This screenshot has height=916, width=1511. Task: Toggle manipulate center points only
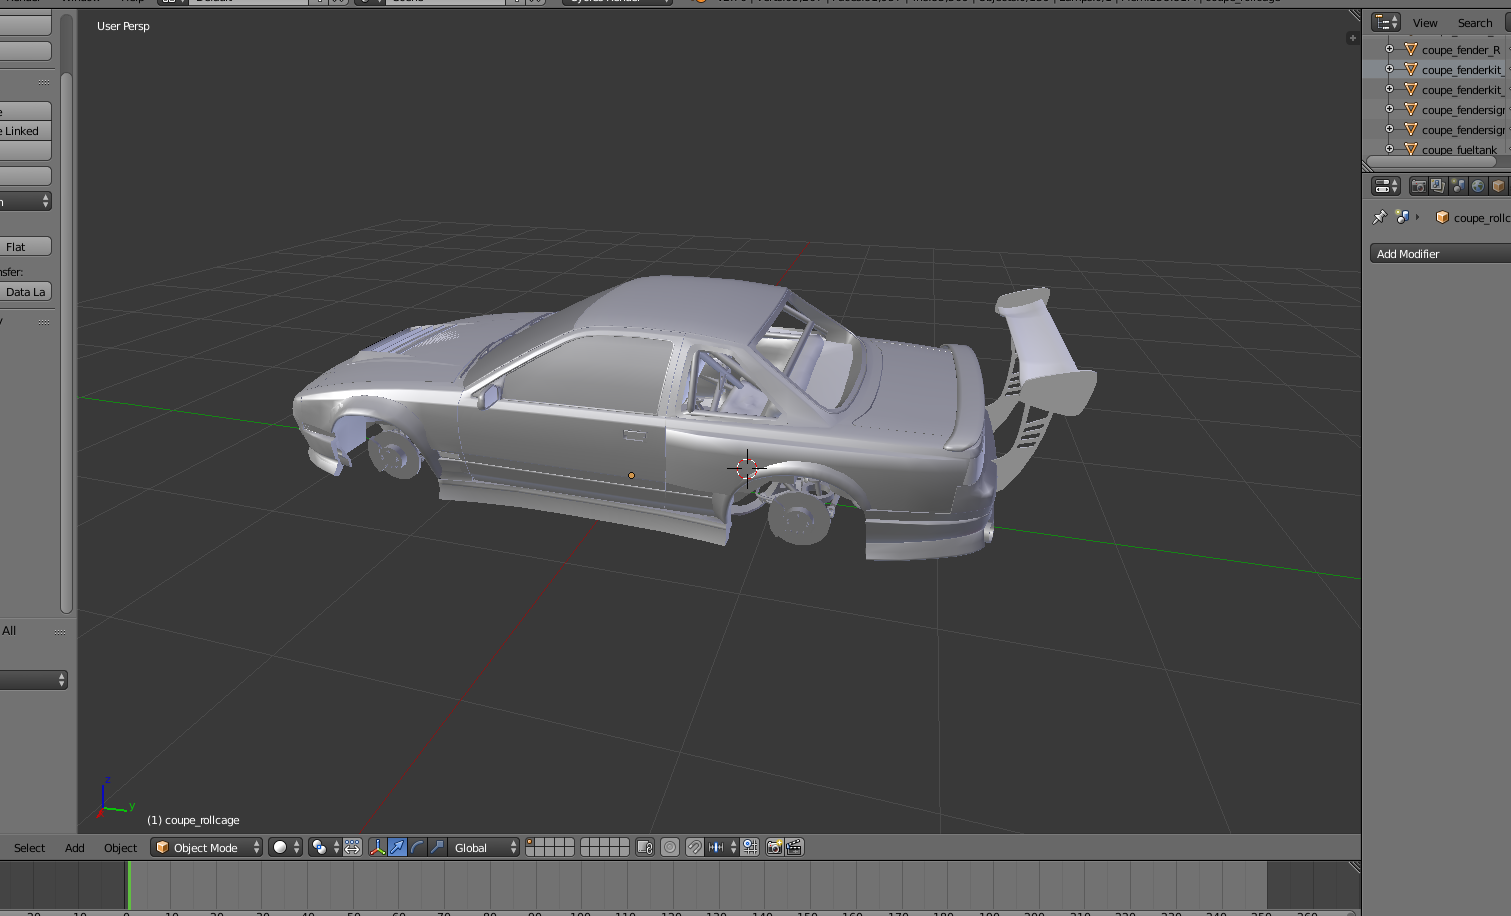point(352,847)
